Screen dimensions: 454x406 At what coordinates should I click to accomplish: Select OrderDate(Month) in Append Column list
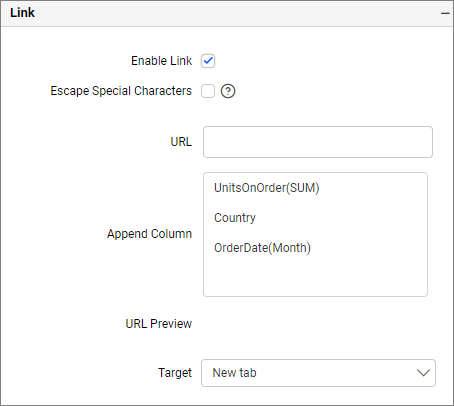tap(262, 248)
